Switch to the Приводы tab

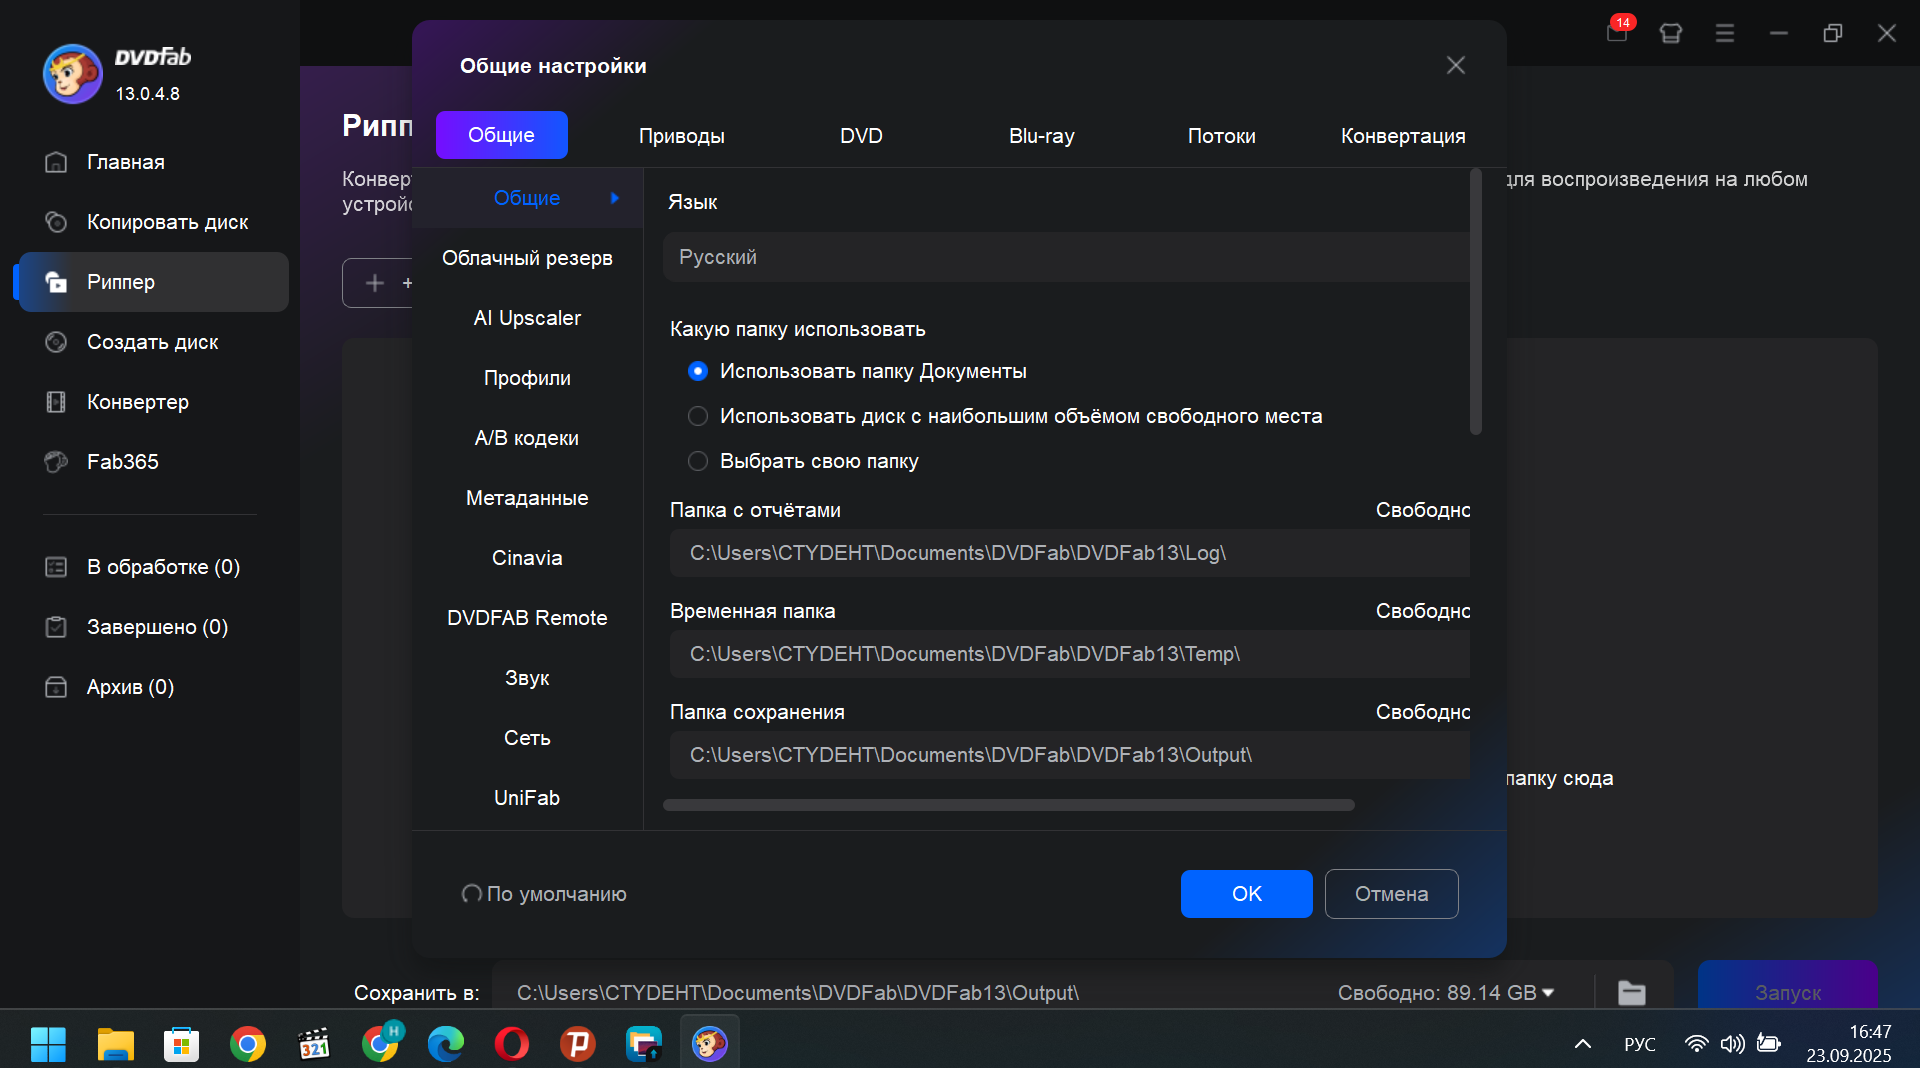[682, 136]
